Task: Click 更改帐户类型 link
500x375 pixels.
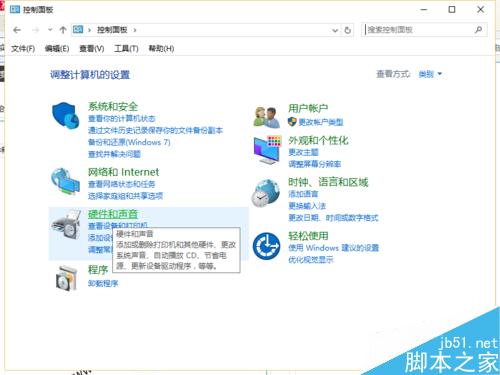Action: coord(321,122)
